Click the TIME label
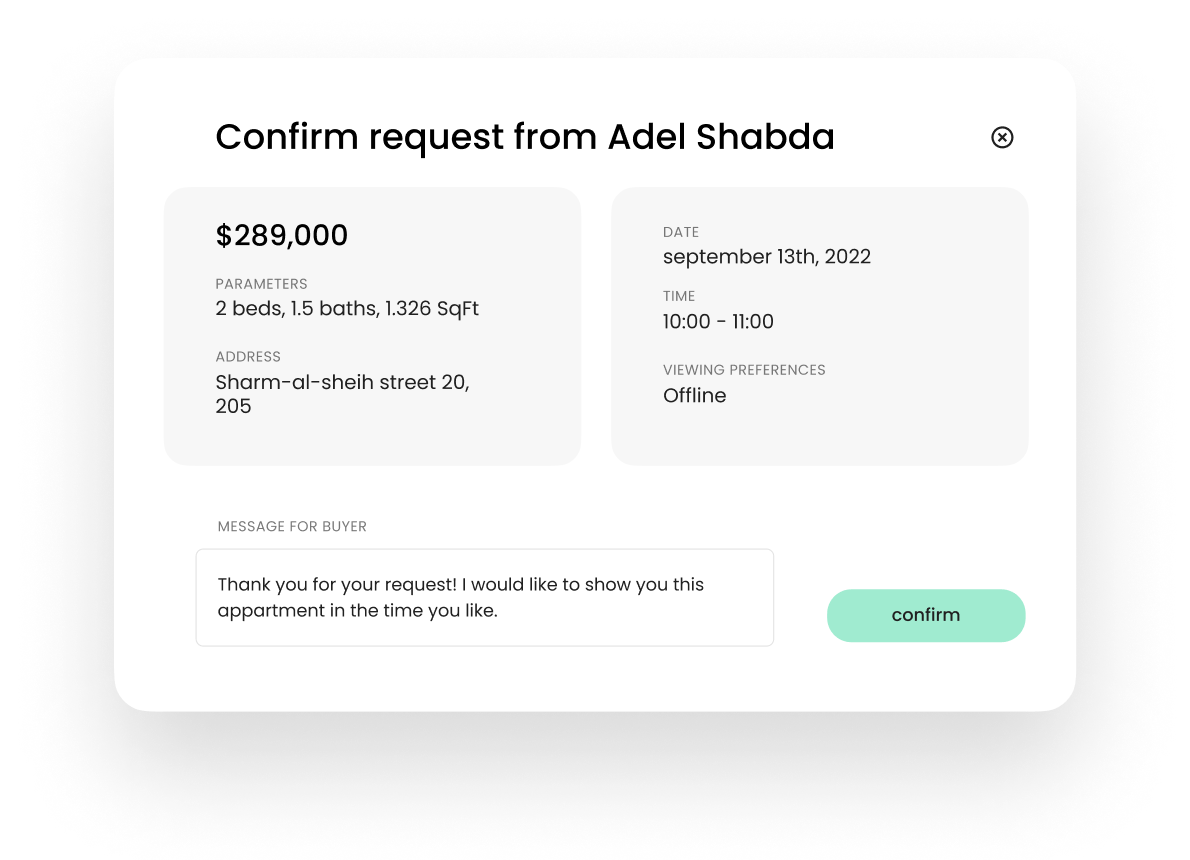Image resolution: width=1190 pixels, height=860 pixels. (x=679, y=296)
